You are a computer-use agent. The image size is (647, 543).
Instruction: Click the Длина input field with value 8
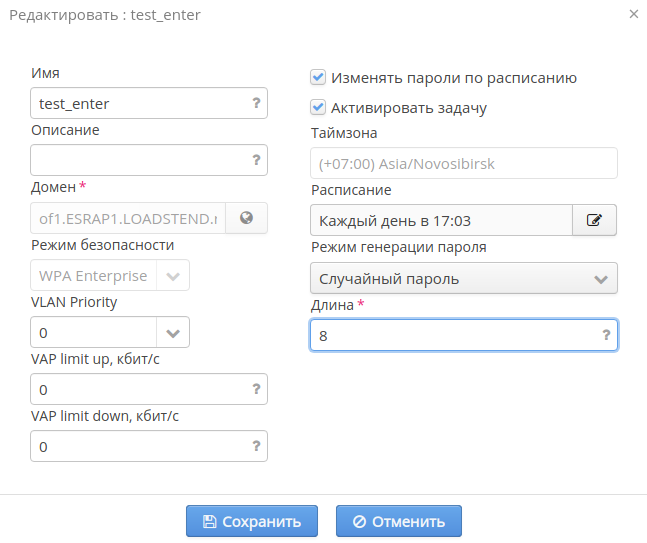pos(455,336)
